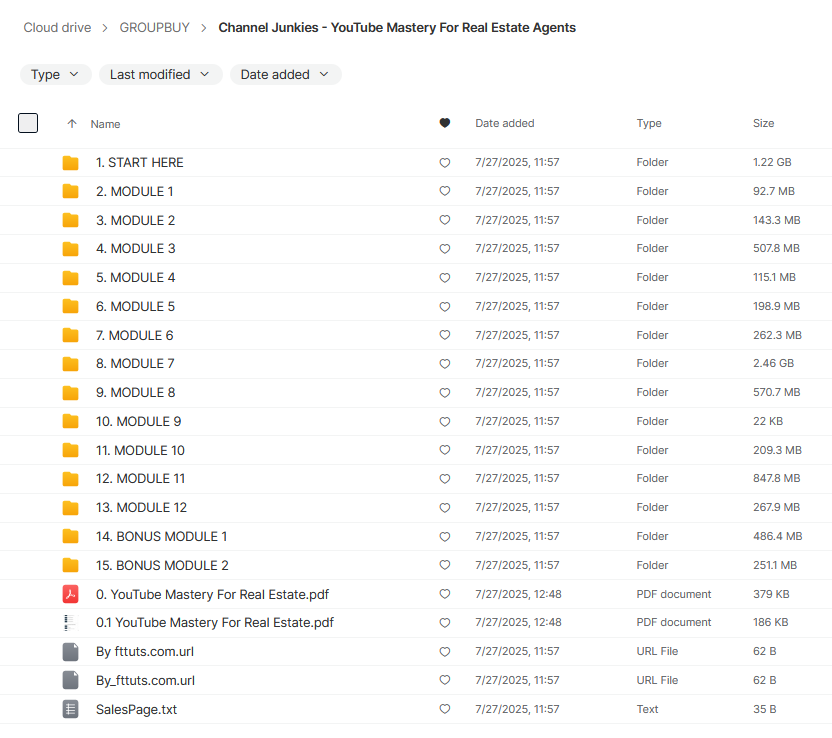Image resolution: width=832 pixels, height=738 pixels.
Task: Open folder named 11. MODULE 10
Action: pos(140,451)
